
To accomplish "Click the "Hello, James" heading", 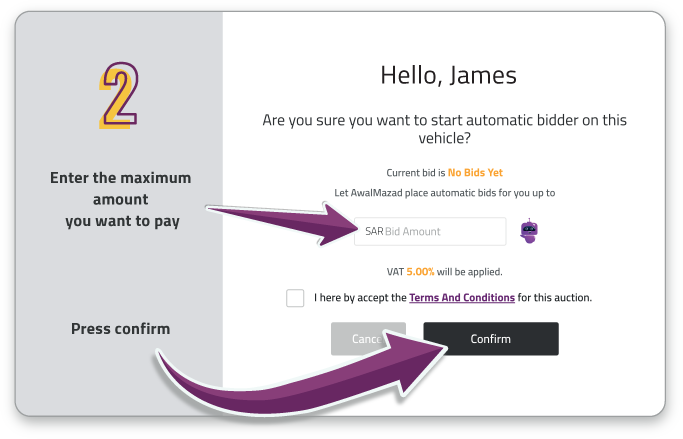I will (x=444, y=74).
